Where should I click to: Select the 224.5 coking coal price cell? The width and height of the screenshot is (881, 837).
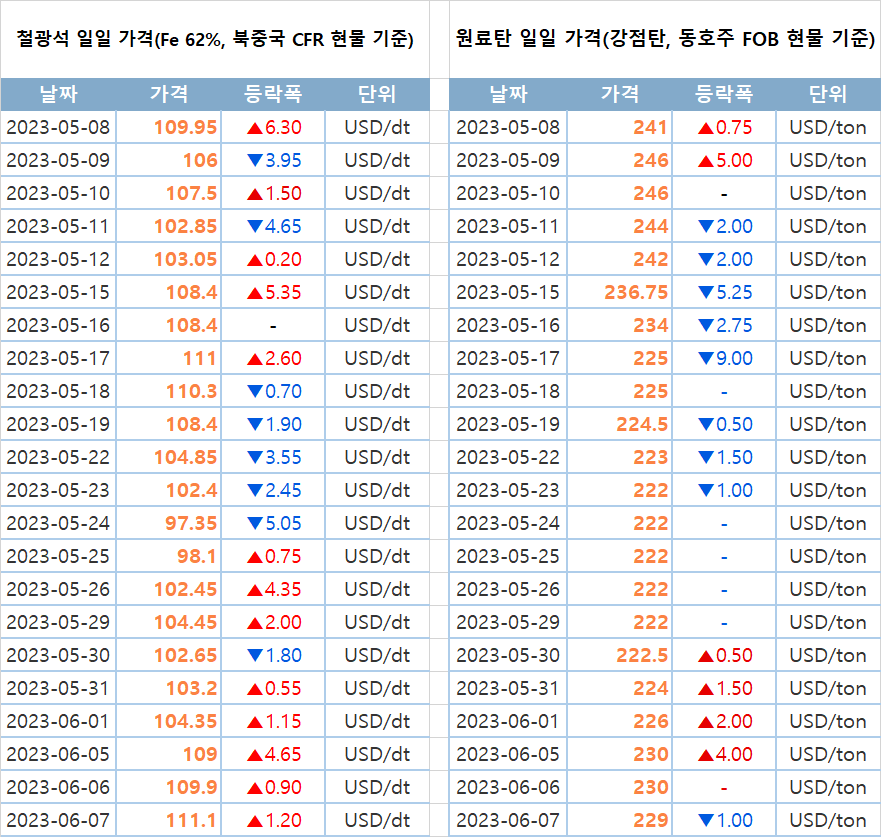click(642, 424)
